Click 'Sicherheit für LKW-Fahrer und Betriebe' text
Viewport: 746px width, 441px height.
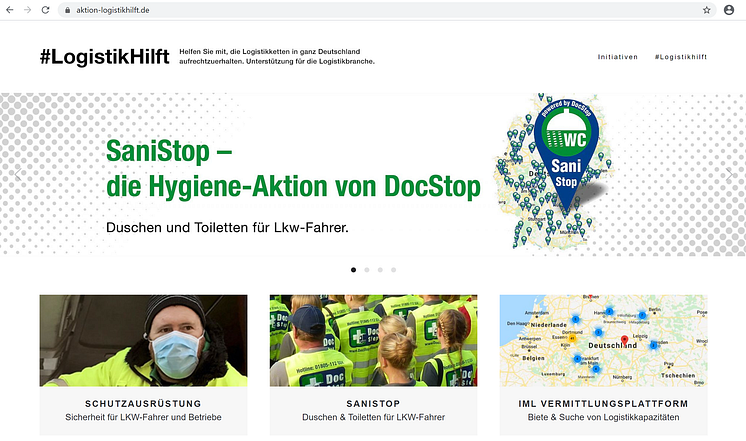(143, 417)
